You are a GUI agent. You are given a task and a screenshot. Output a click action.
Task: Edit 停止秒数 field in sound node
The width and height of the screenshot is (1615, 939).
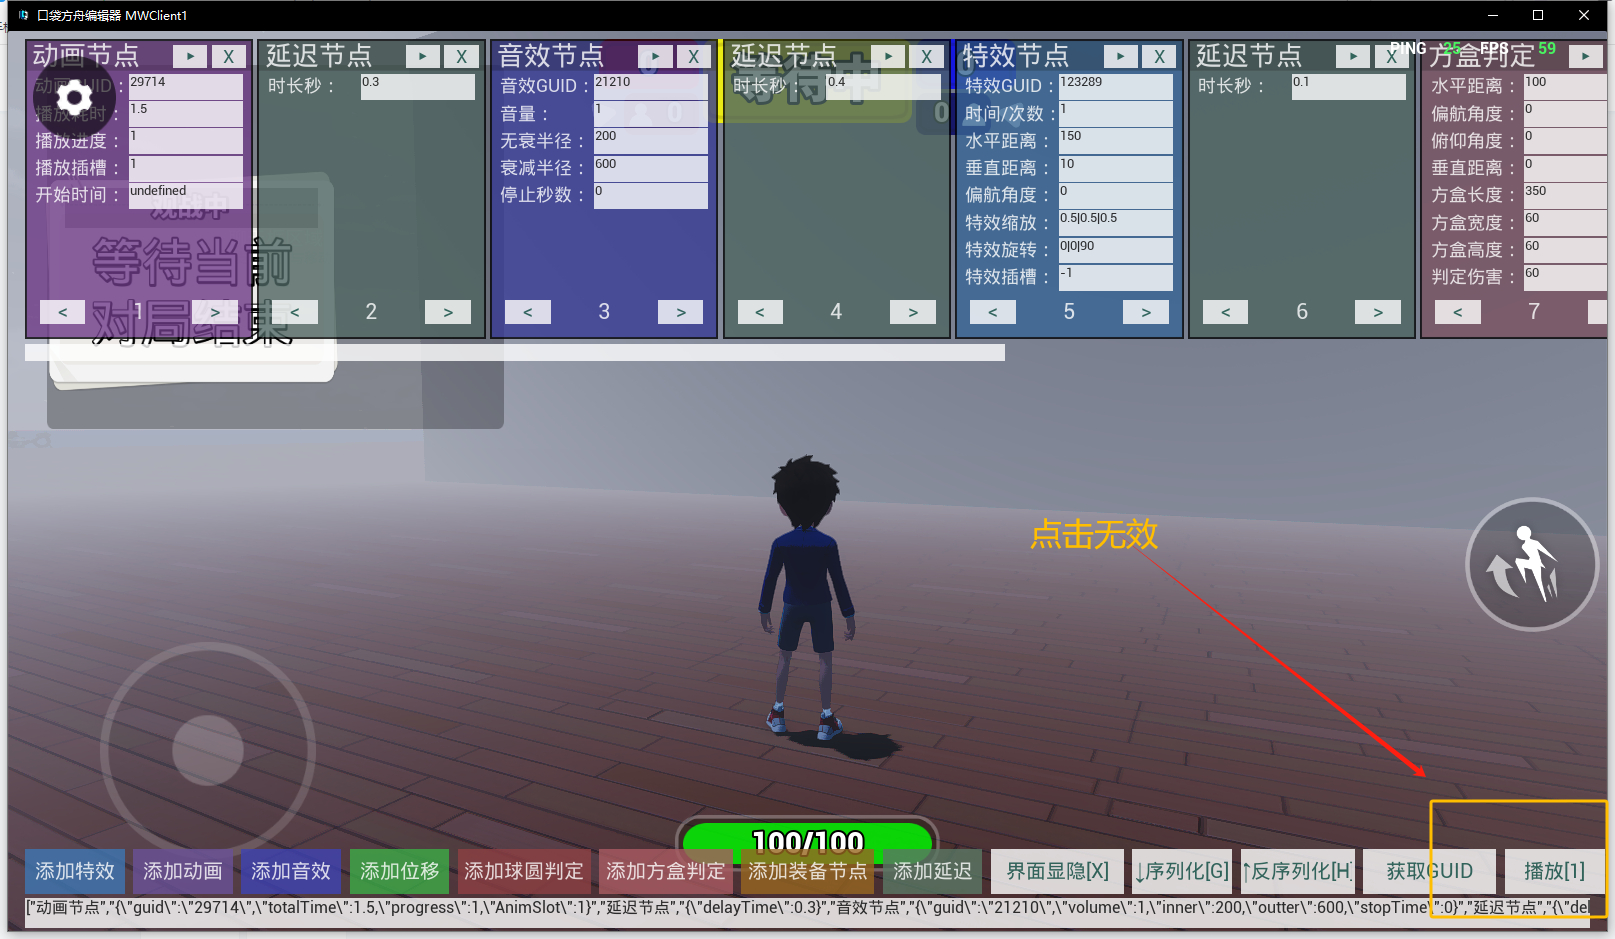[651, 195]
